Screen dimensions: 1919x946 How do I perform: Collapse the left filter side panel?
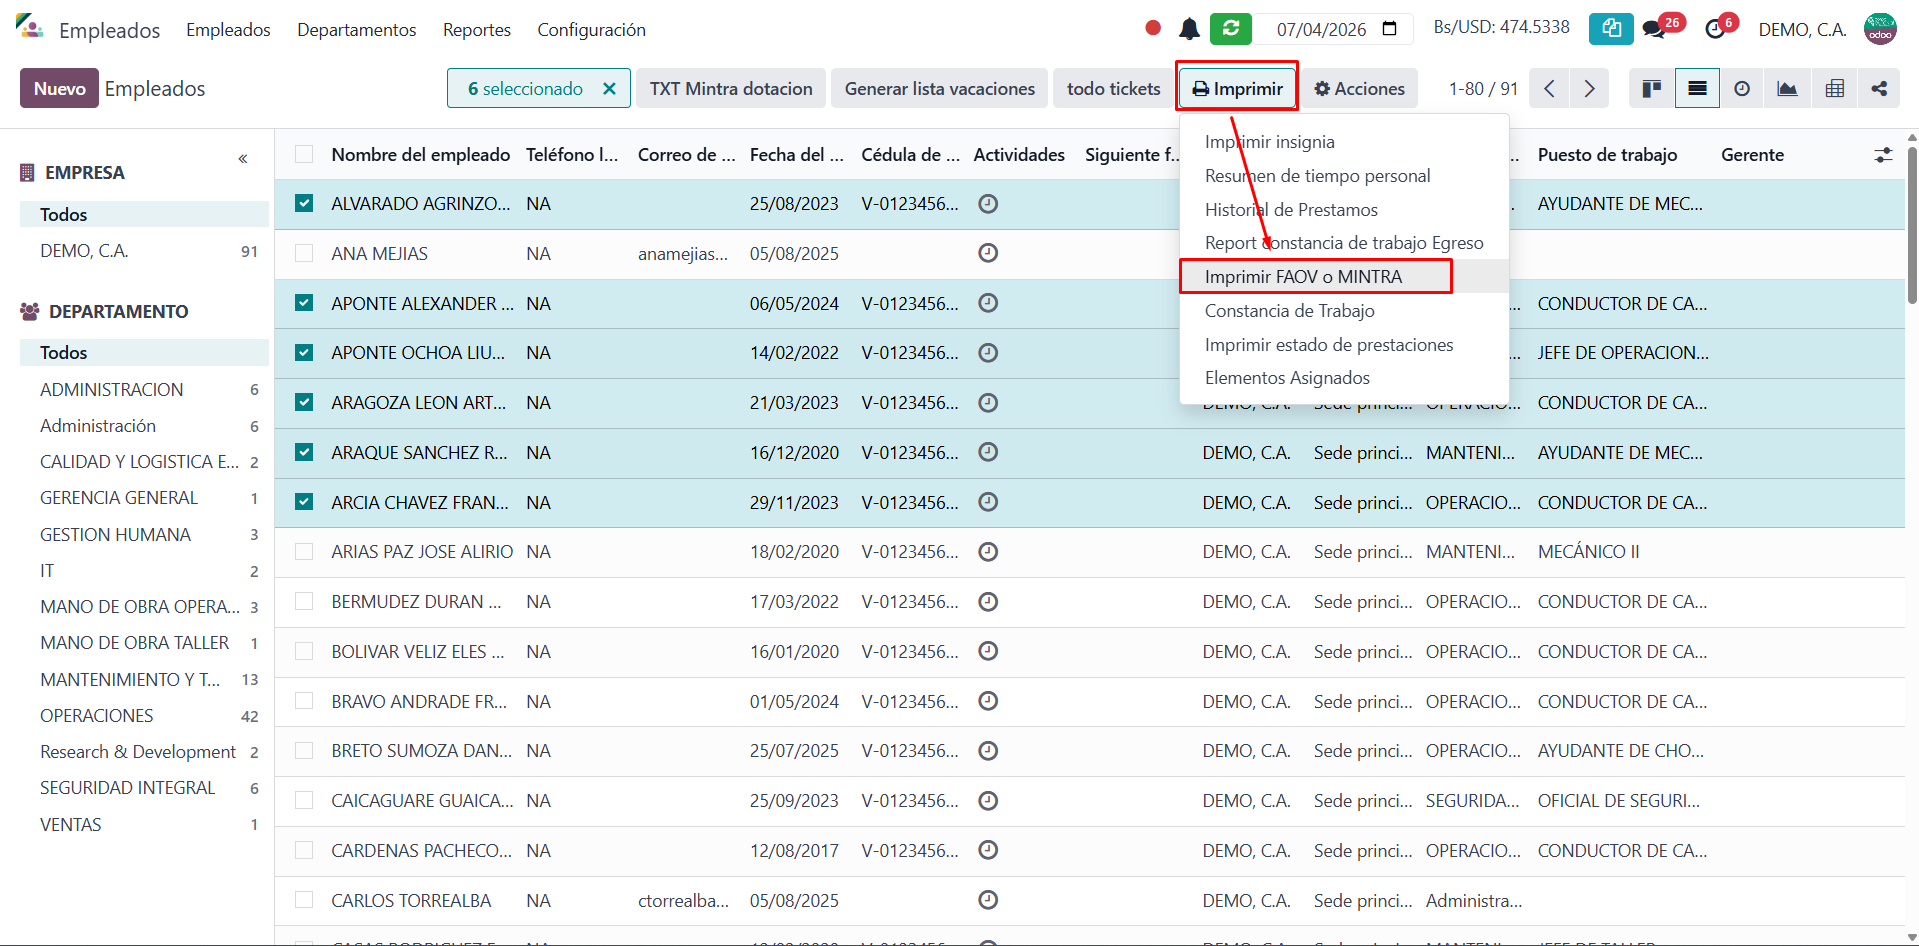pyautogui.click(x=243, y=159)
